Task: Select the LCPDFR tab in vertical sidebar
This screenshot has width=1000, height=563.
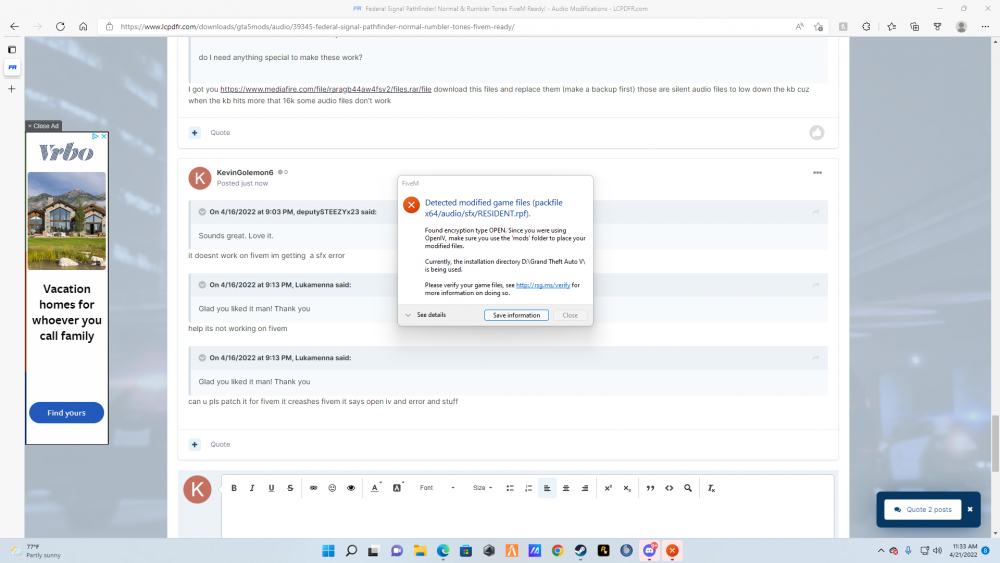Action: [x=11, y=67]
